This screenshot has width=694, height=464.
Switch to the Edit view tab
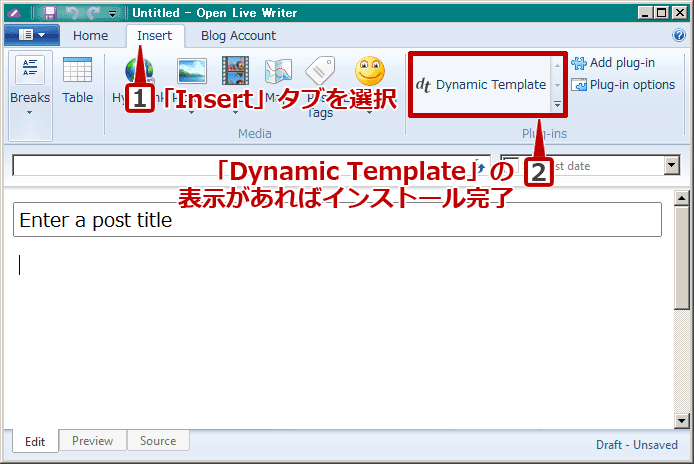point(35,441)
